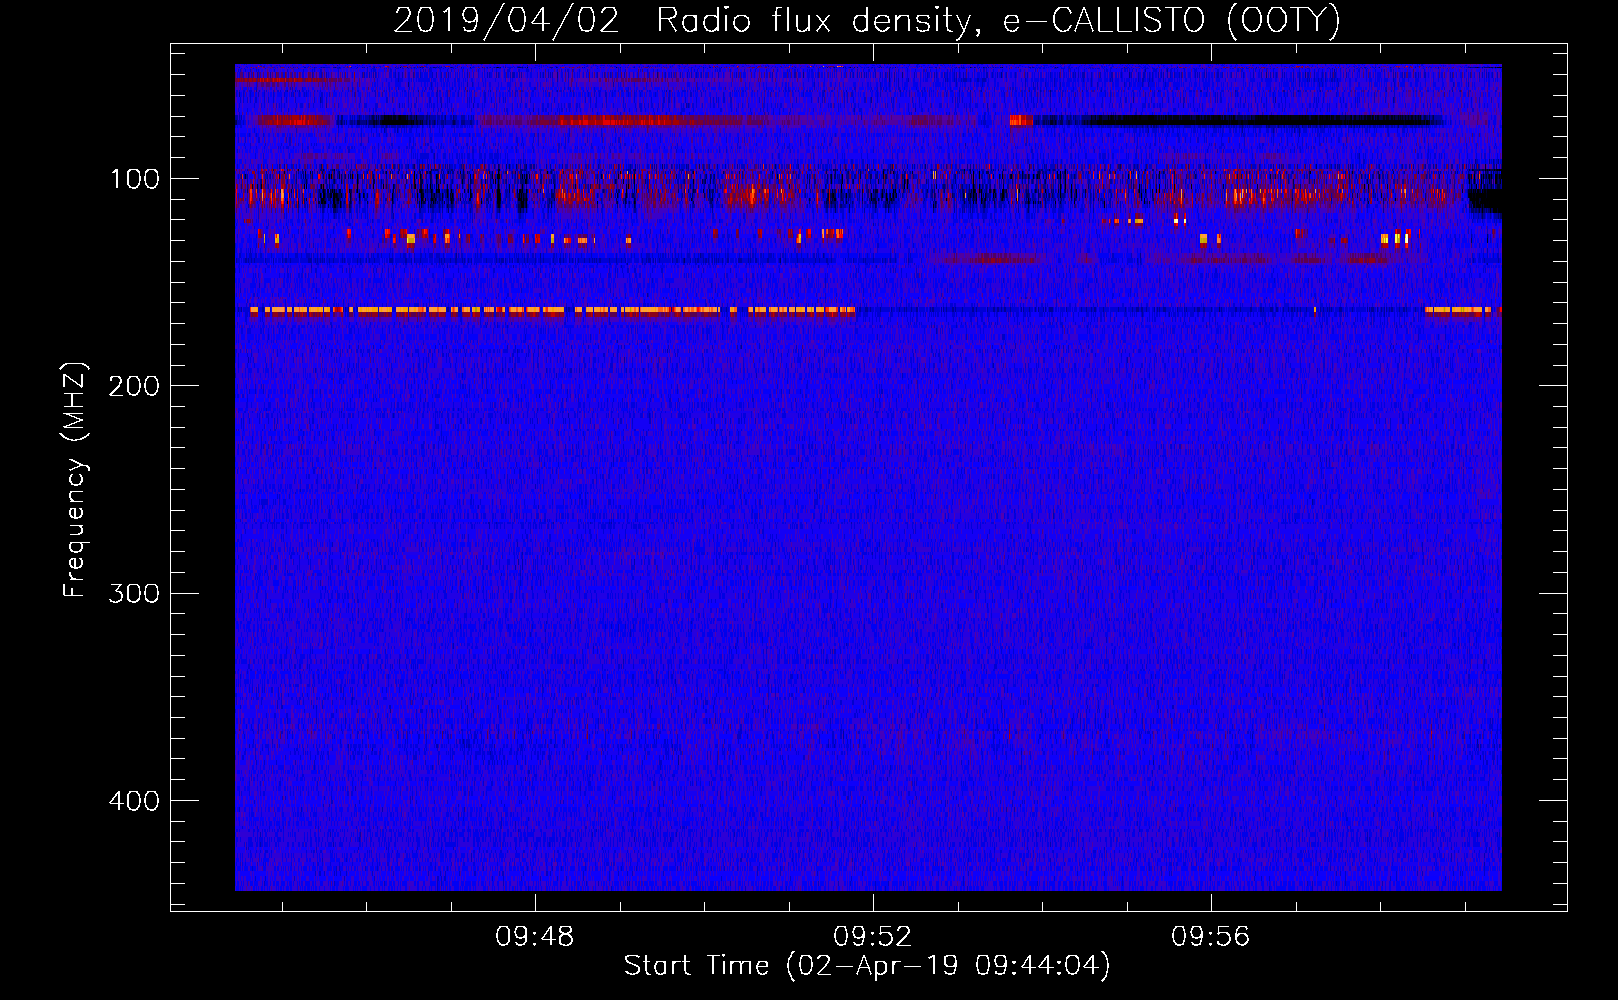Click the "Start Time (02-Apr-19 09:44:04)" label
The image size is (1618, 1000).
(x=867, y=966)
